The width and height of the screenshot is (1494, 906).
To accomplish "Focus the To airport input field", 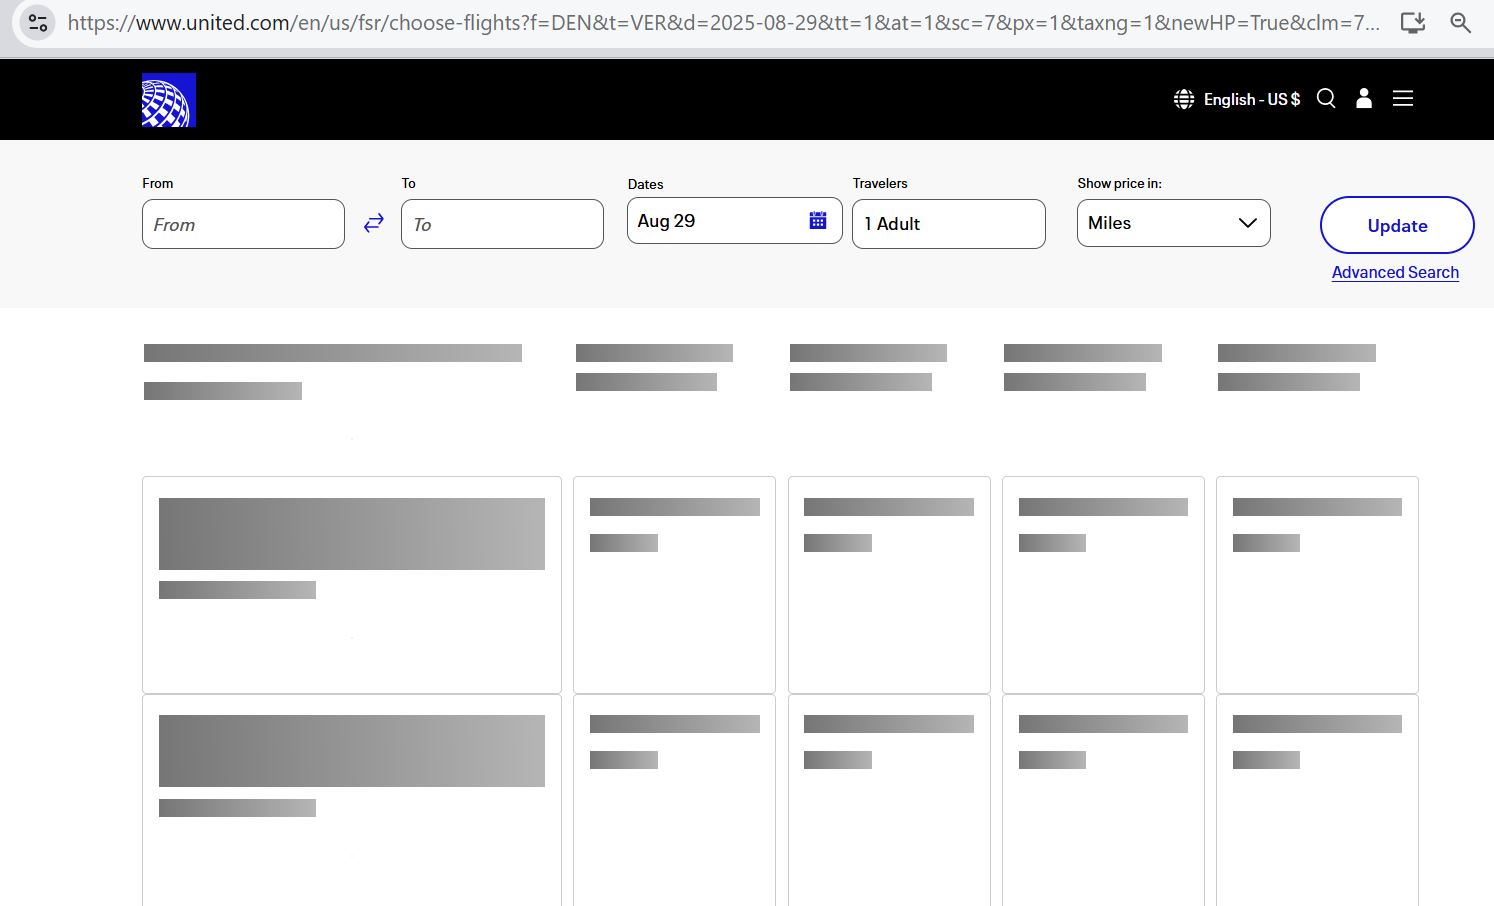I will pos(502,224).
